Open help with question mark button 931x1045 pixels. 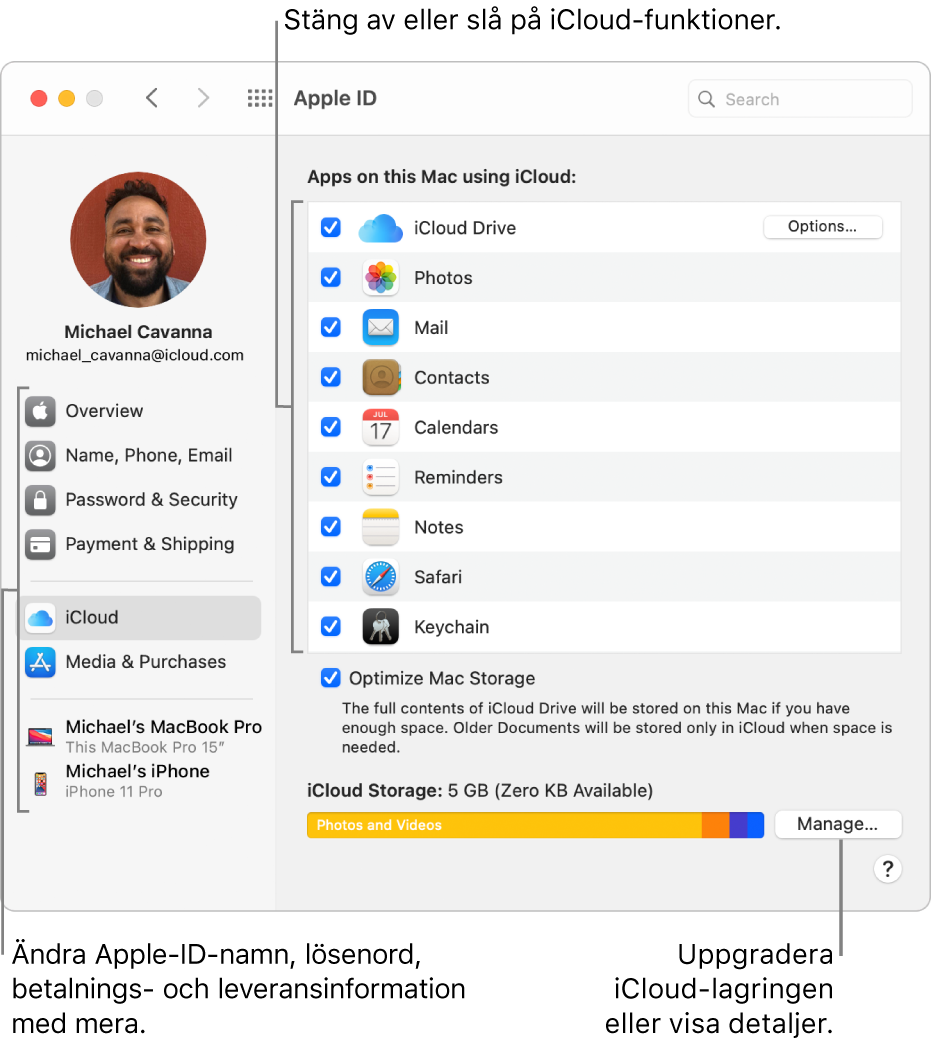coord(887,869)
